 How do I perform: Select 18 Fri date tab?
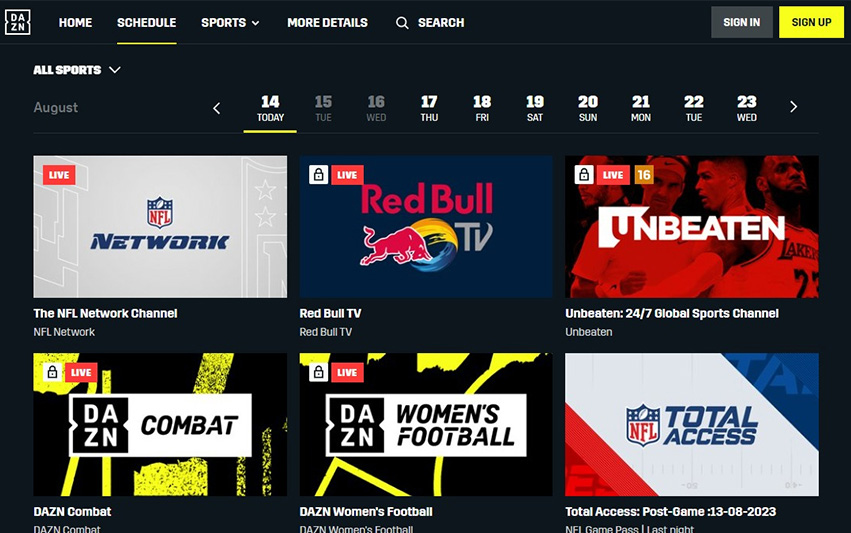[482, 109]
